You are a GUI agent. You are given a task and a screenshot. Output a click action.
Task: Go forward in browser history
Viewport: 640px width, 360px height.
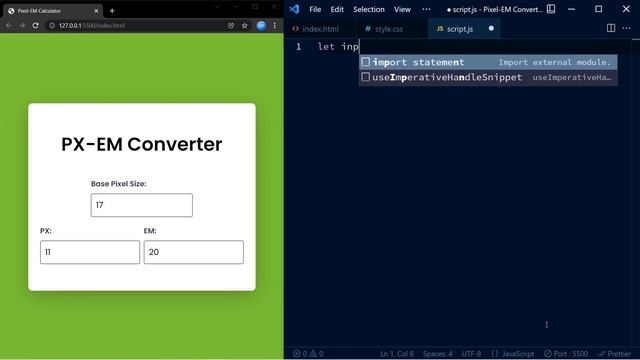[x=22, y=25]
